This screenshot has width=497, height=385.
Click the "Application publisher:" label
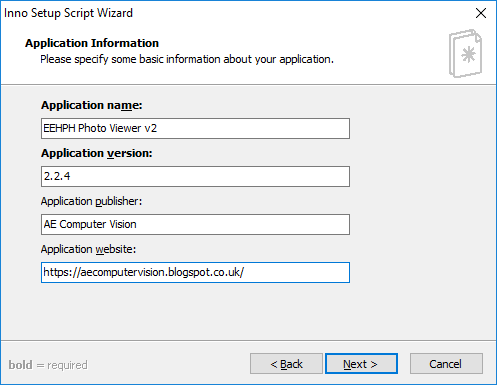pos(91,201)
